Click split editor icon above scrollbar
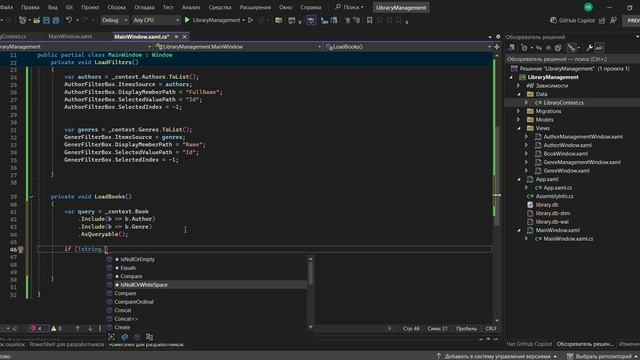 tap(497, 47)
